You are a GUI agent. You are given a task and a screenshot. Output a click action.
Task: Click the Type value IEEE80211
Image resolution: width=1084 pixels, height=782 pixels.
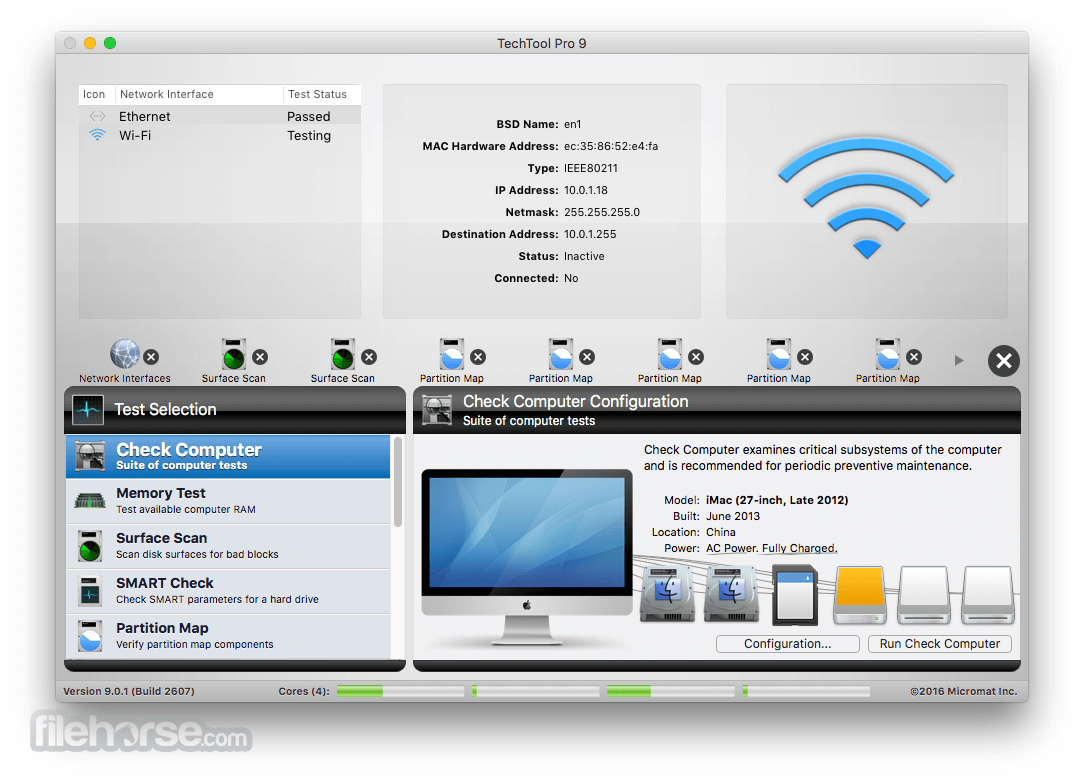click(591, 168)
